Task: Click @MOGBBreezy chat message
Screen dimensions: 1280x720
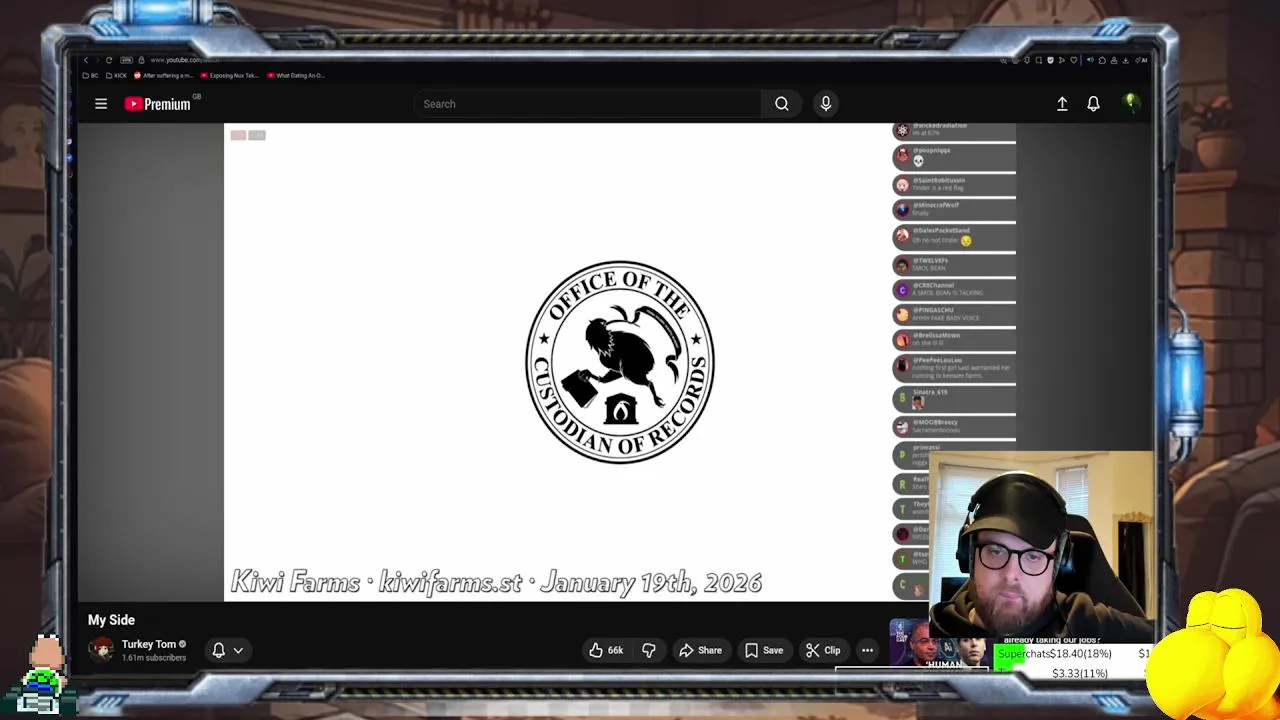Action: point(954,426)
